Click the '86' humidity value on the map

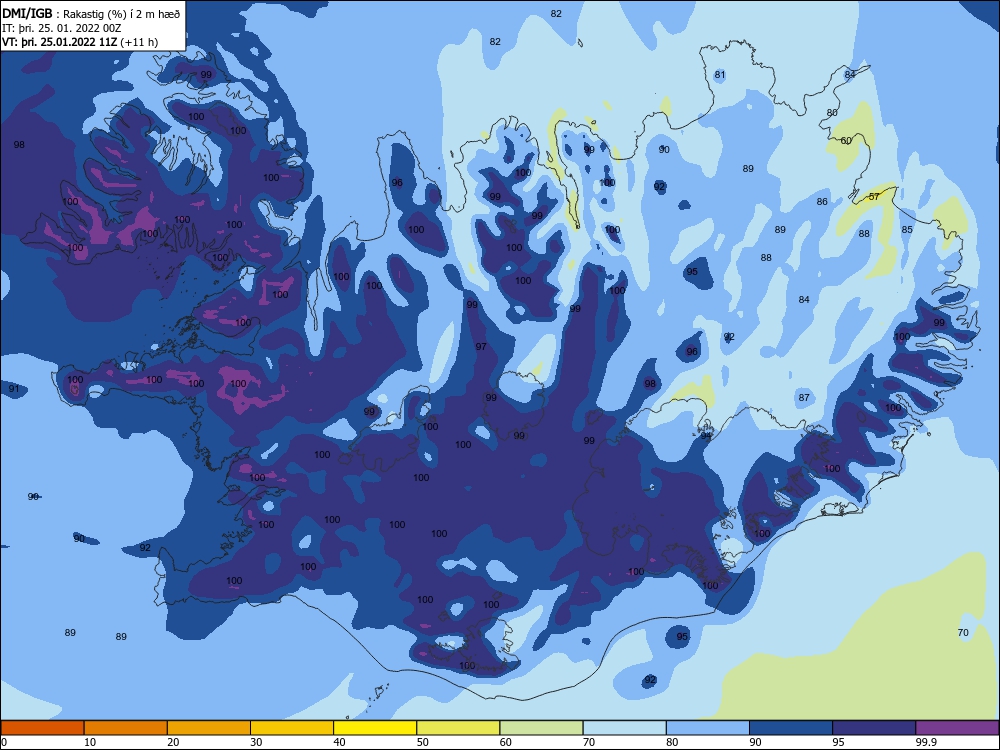pos(822,202)
